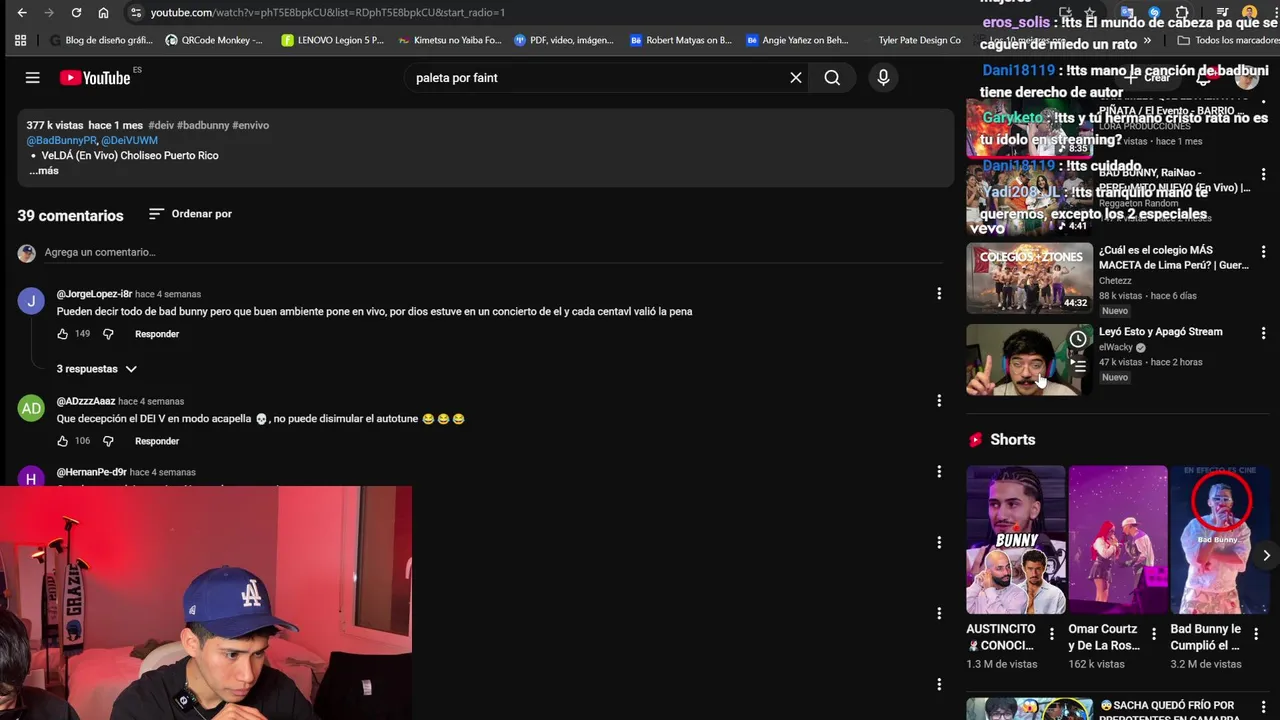
Task: Clear the search box with the X
Action: click(796, 78)
